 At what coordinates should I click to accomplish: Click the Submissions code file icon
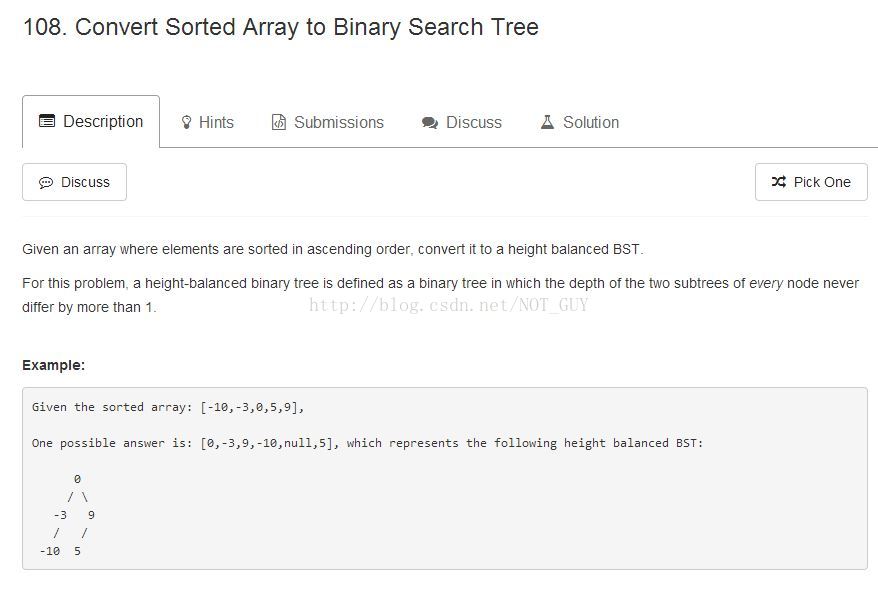click(278, 122)
